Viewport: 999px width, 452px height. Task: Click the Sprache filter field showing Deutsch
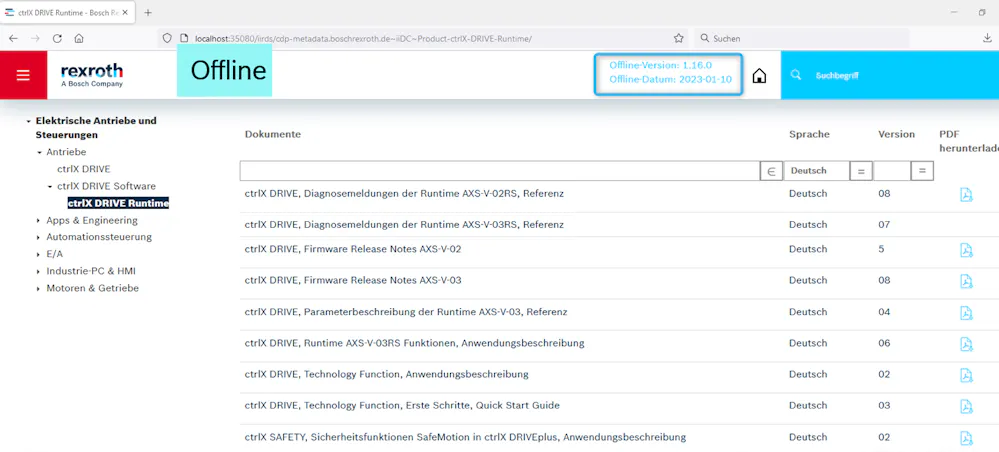click(x=817, y=171)
